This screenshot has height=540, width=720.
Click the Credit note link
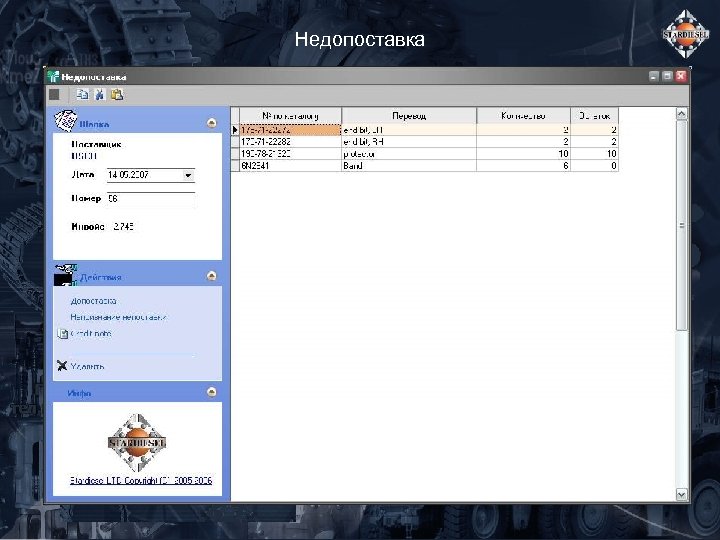pos(91,334)
